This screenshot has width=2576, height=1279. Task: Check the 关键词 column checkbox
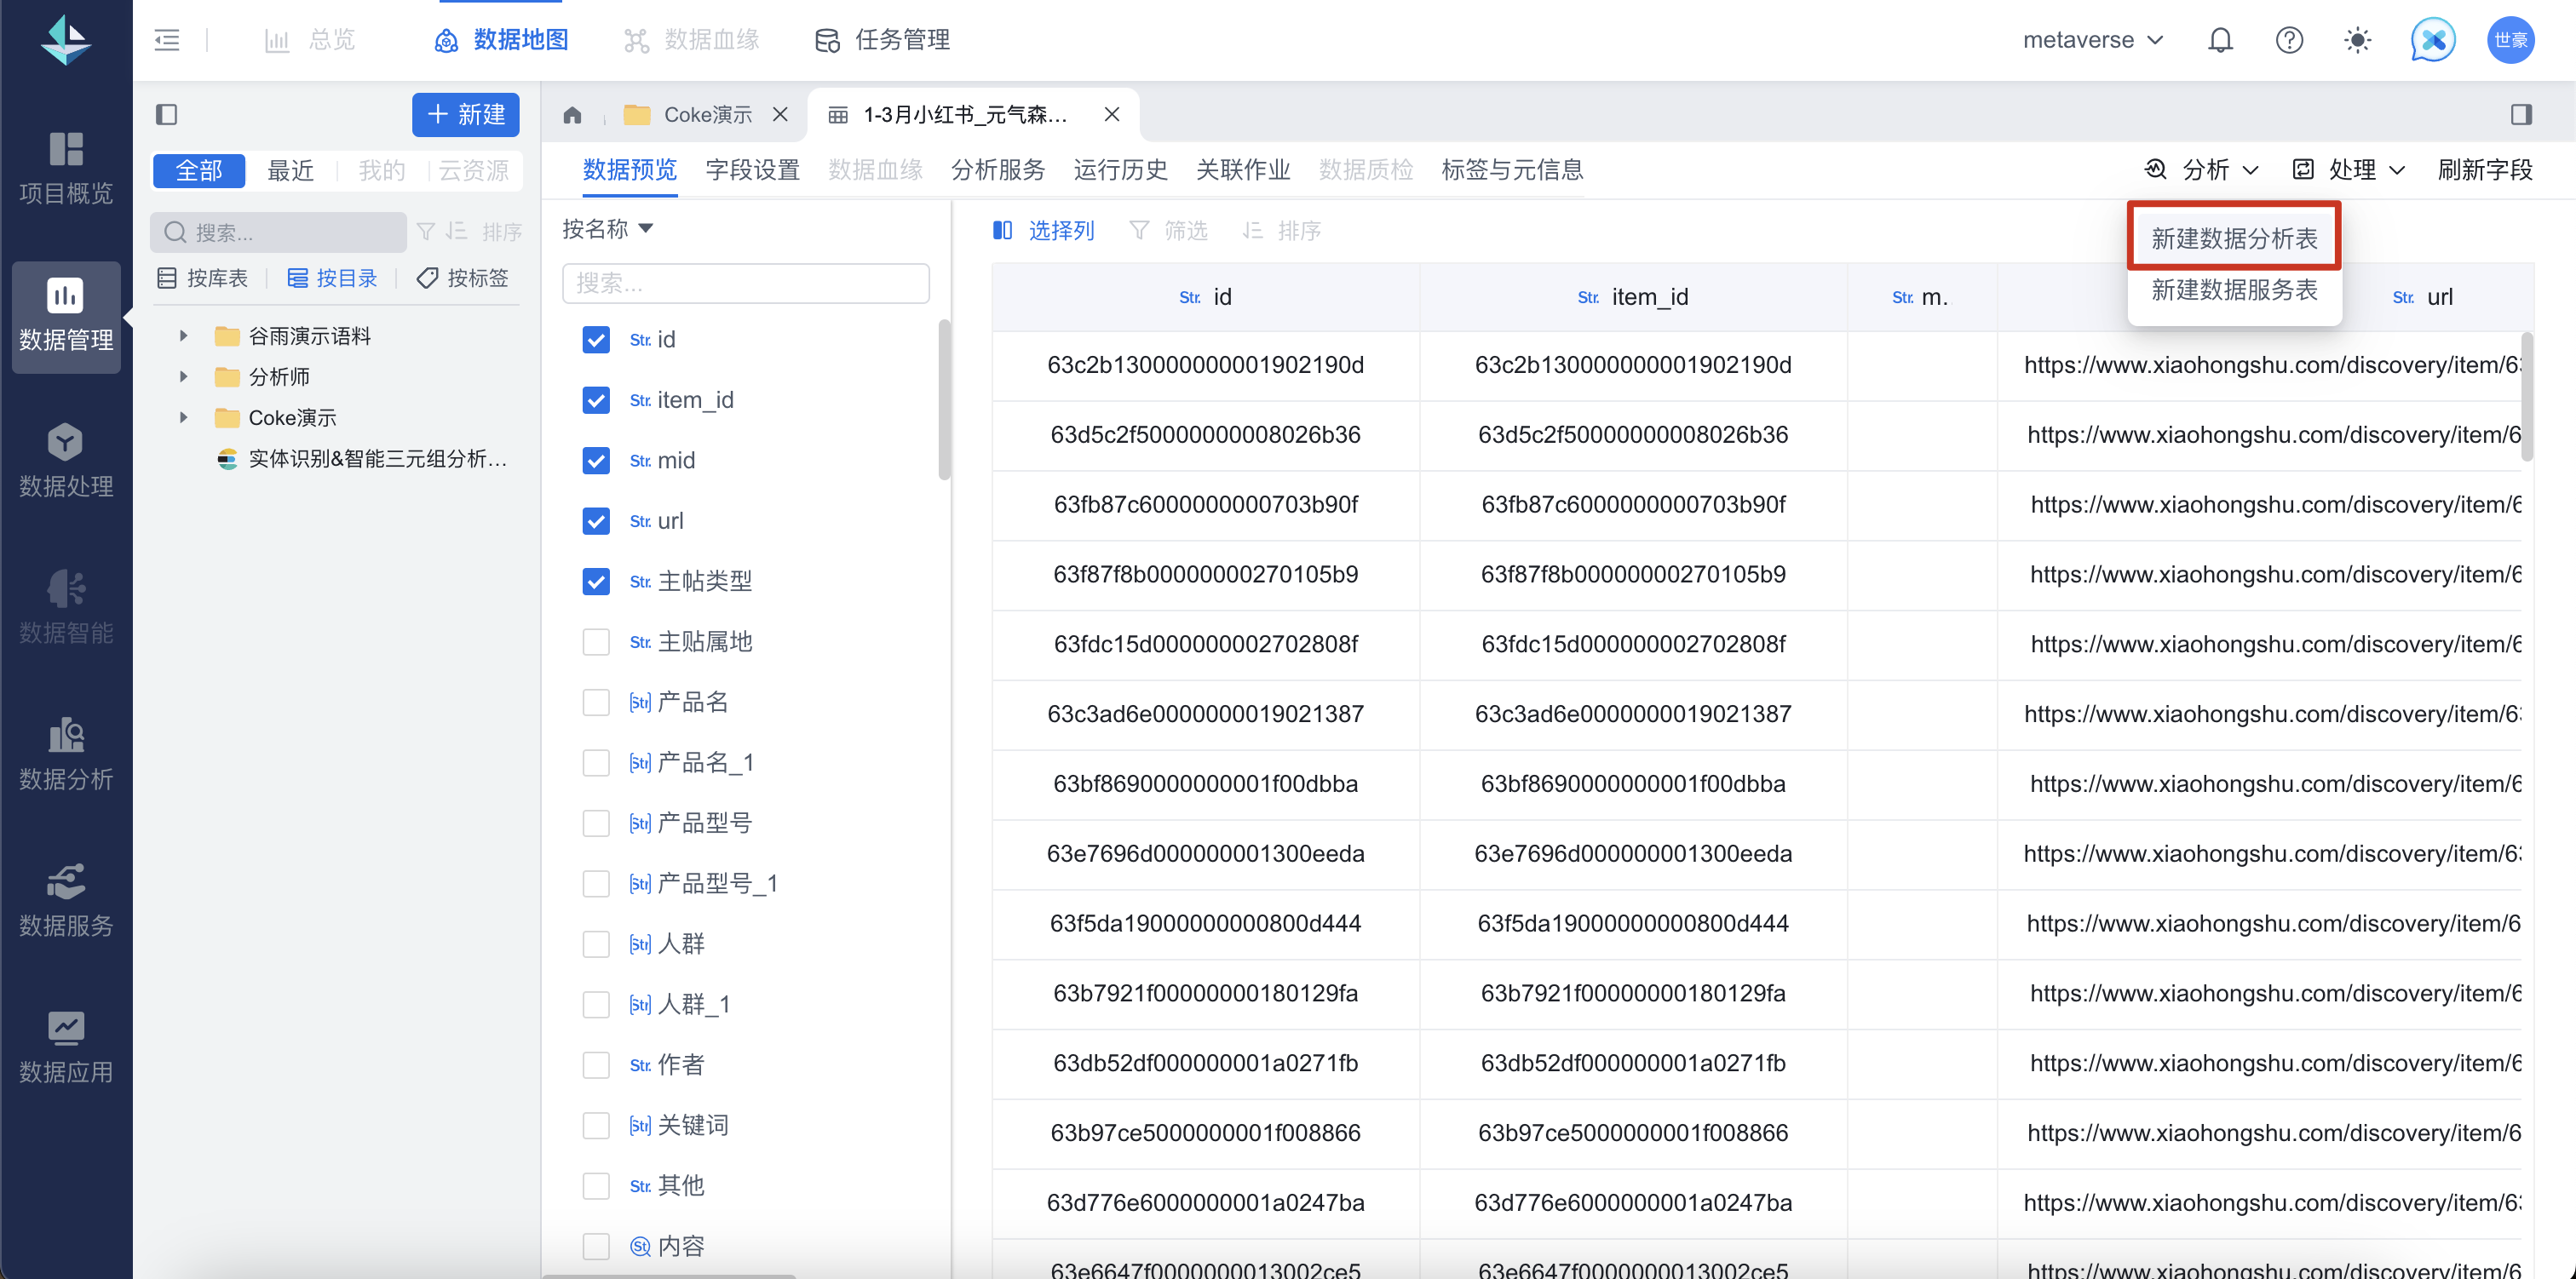[596, 1125]
